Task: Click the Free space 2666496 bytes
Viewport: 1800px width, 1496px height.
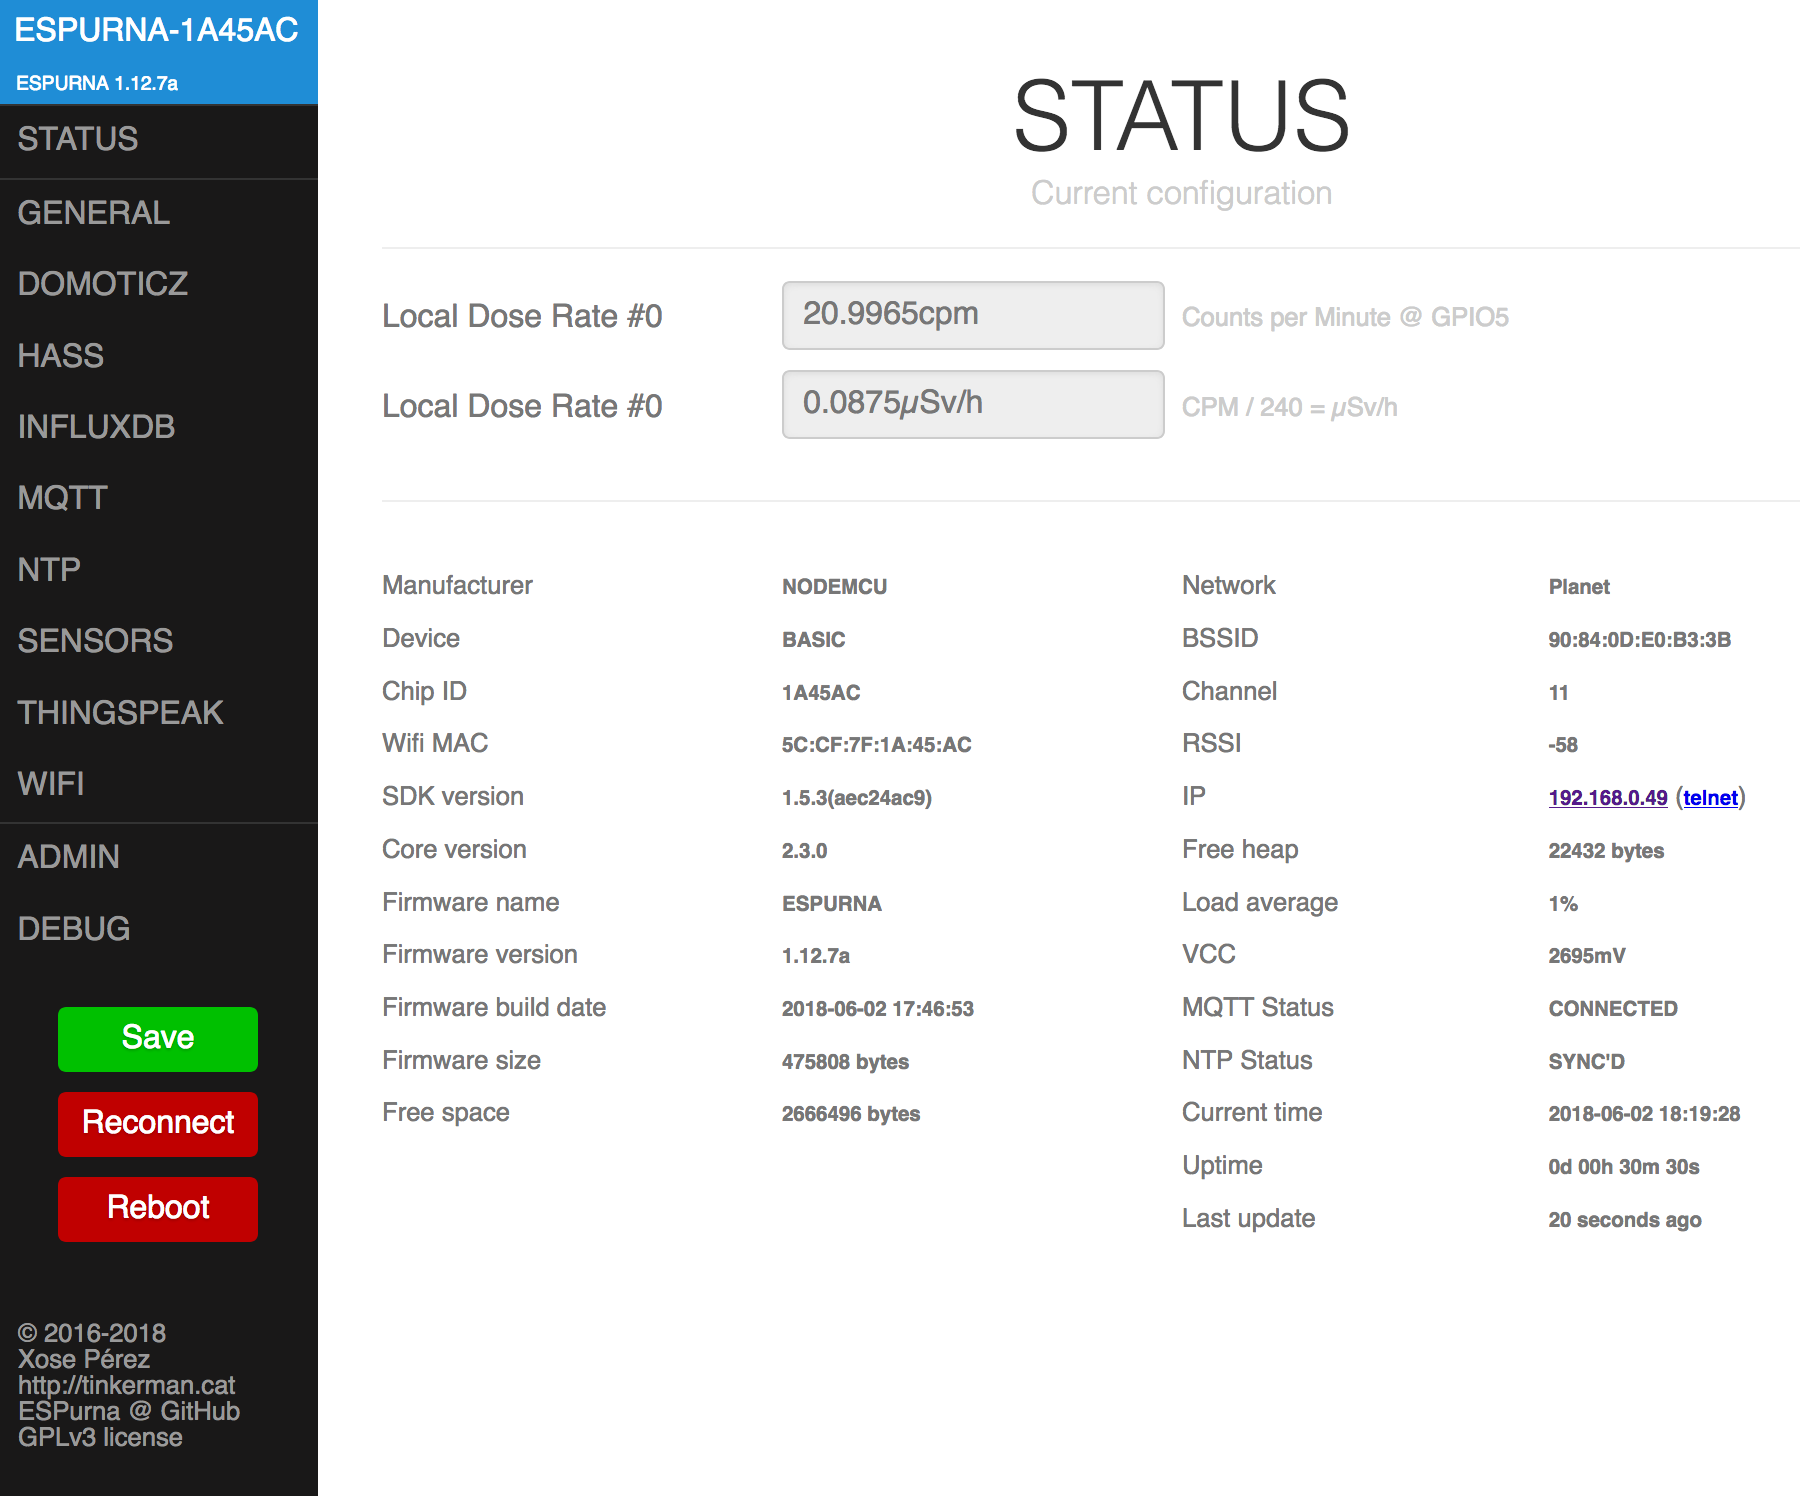Action: click(x=851, y=1114)
